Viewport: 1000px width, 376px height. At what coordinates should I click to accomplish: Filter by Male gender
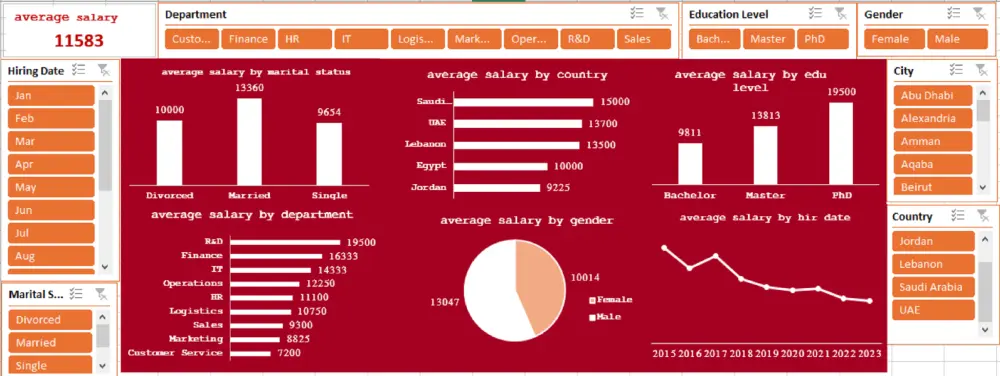(957, 39)
